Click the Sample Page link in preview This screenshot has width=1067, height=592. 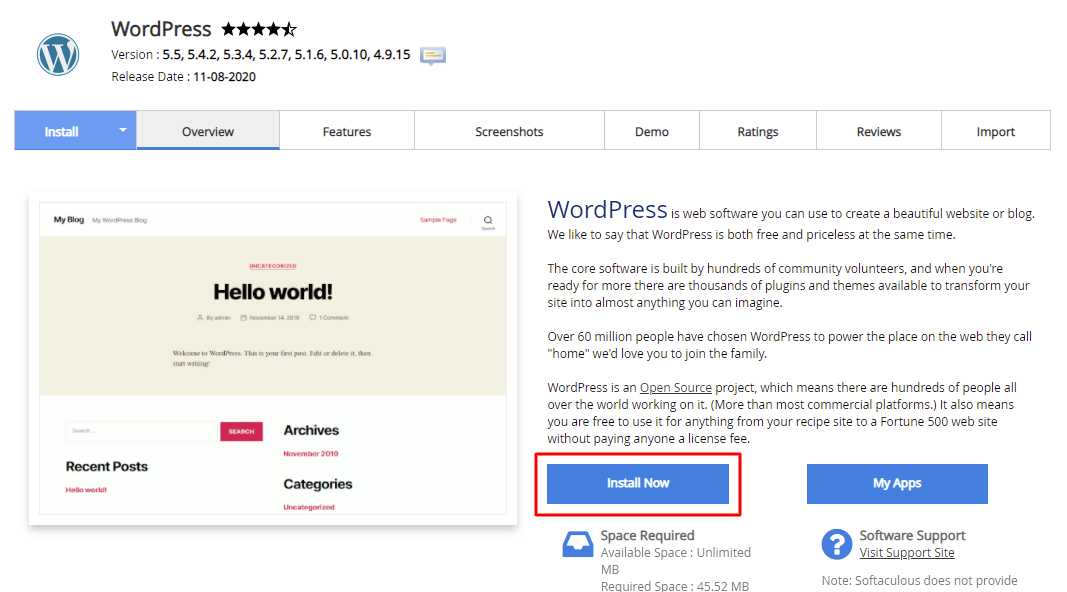pyautogui.click(x=438, y=220)
